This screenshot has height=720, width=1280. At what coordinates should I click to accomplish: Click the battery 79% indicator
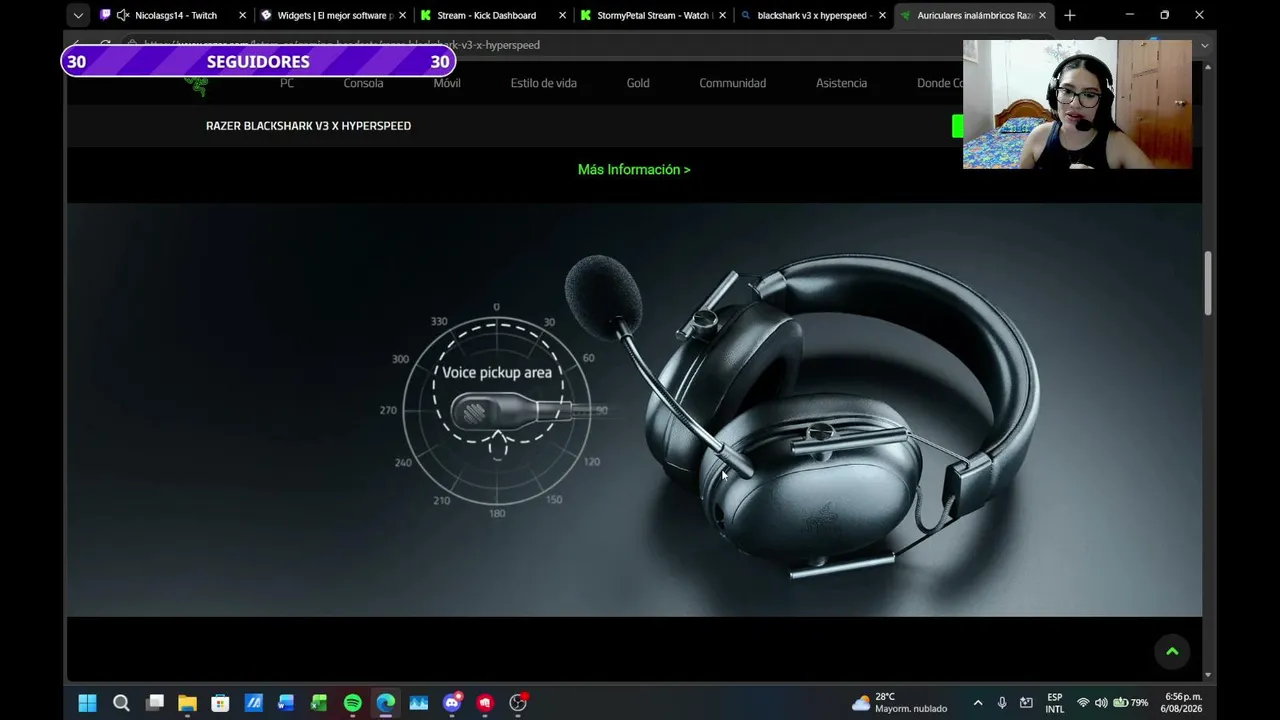click(1131, 703)
